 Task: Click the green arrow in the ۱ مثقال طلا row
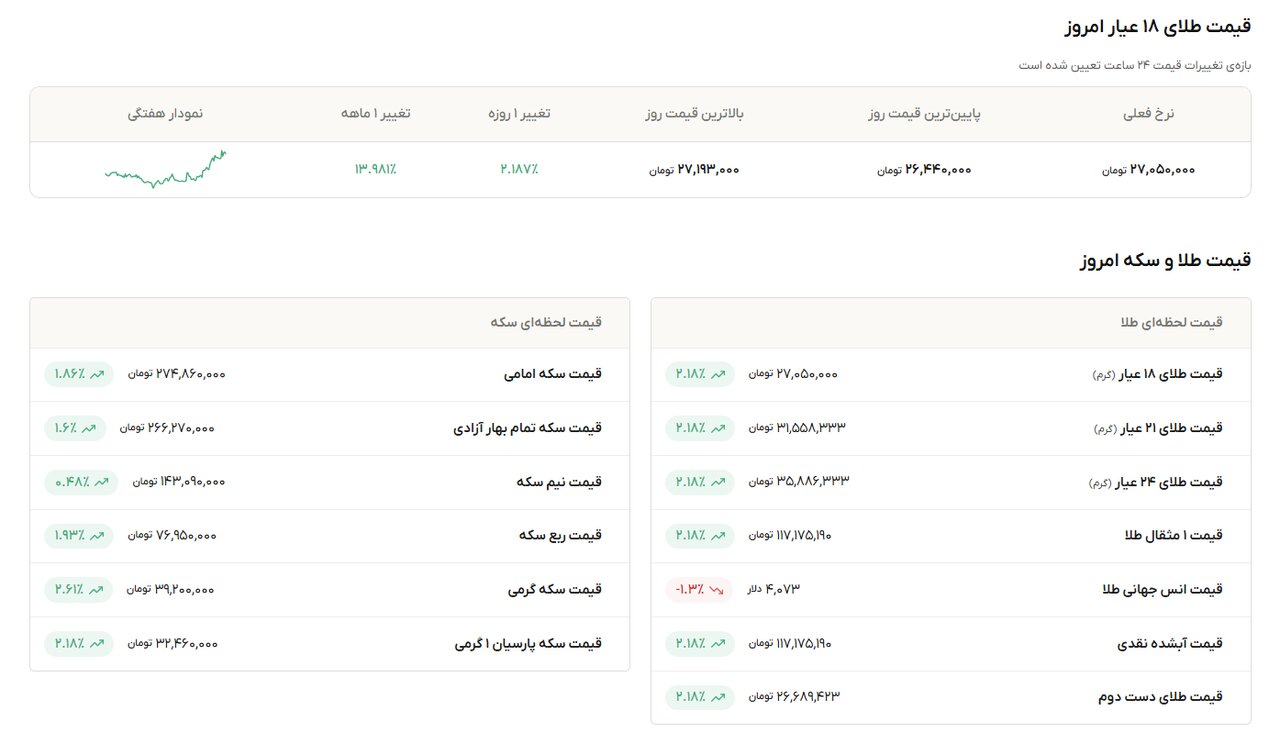717,536
